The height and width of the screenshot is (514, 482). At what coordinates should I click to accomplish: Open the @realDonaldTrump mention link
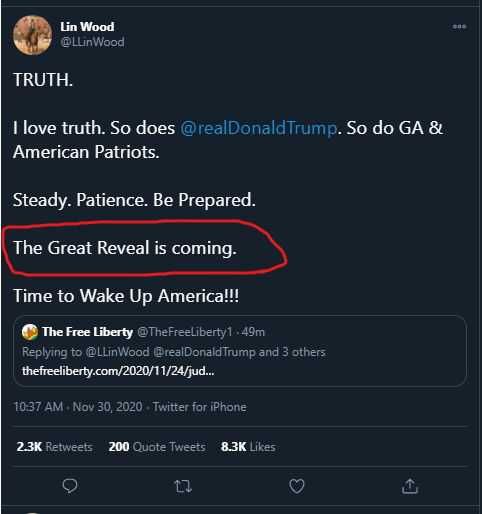click(259, 128)
